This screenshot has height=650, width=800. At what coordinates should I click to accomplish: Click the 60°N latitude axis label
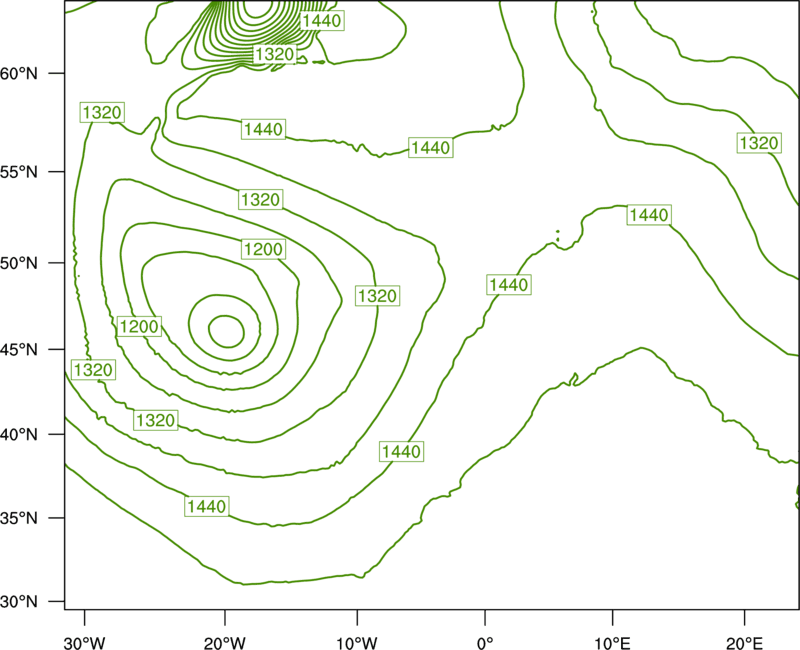[19, 73]
